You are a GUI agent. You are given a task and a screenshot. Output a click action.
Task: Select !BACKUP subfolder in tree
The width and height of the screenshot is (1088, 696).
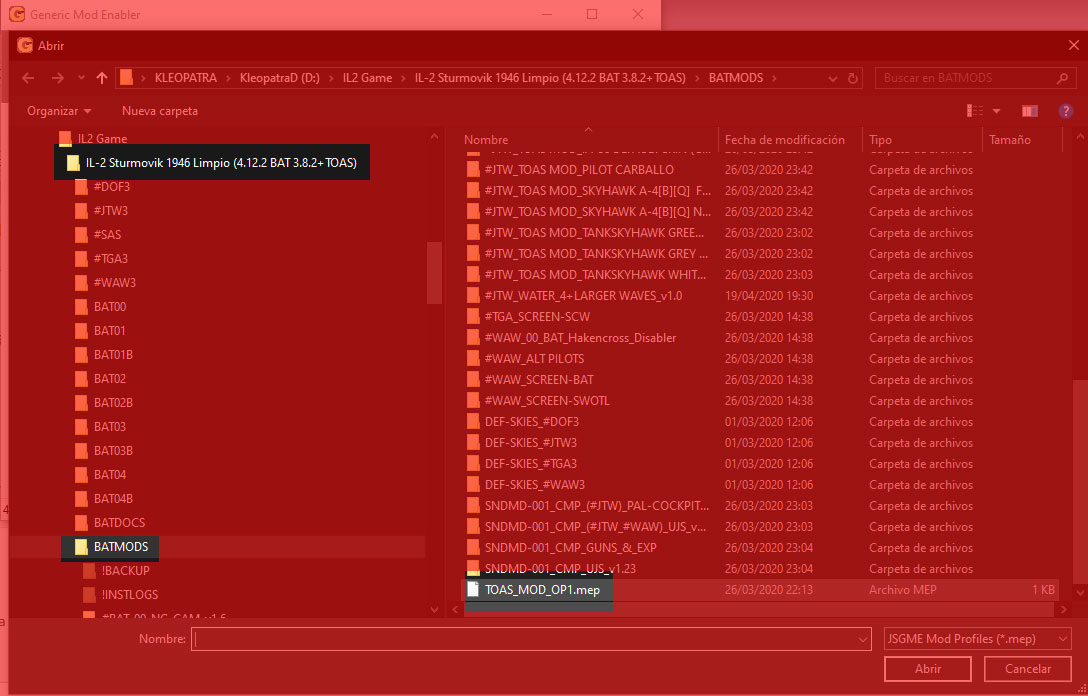click(125, 571)
